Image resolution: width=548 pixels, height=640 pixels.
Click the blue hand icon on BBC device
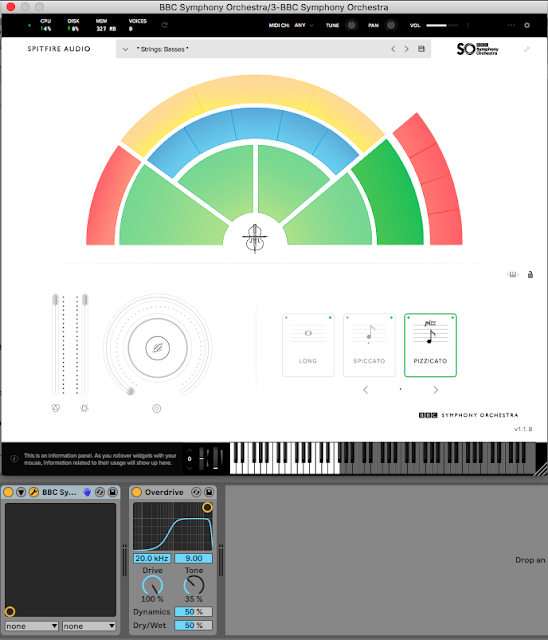coord(87,492)
